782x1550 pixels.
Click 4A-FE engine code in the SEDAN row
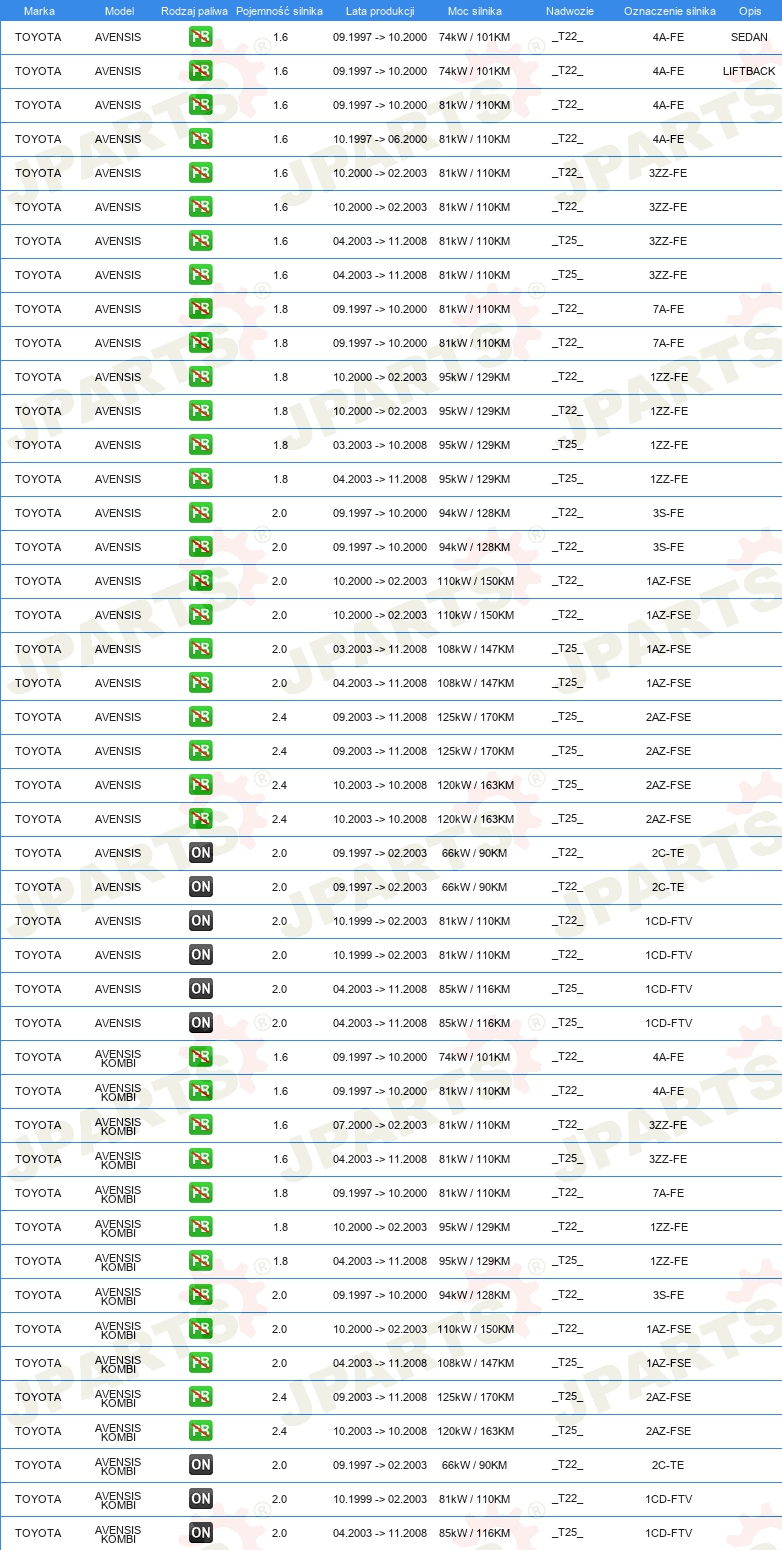[668, 37]
